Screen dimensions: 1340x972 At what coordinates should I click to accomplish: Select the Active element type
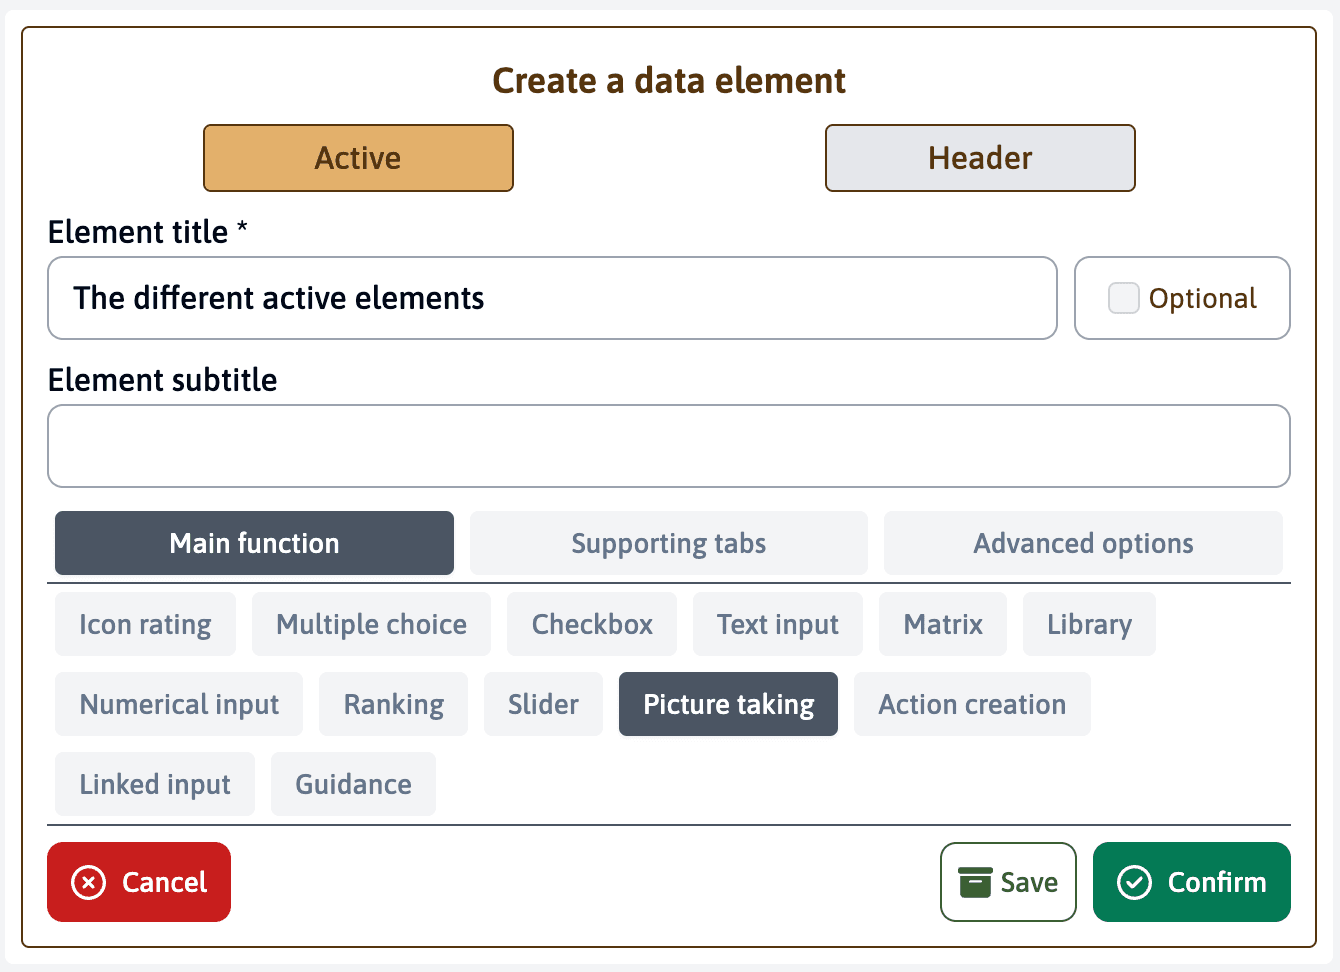coord(358,158)
